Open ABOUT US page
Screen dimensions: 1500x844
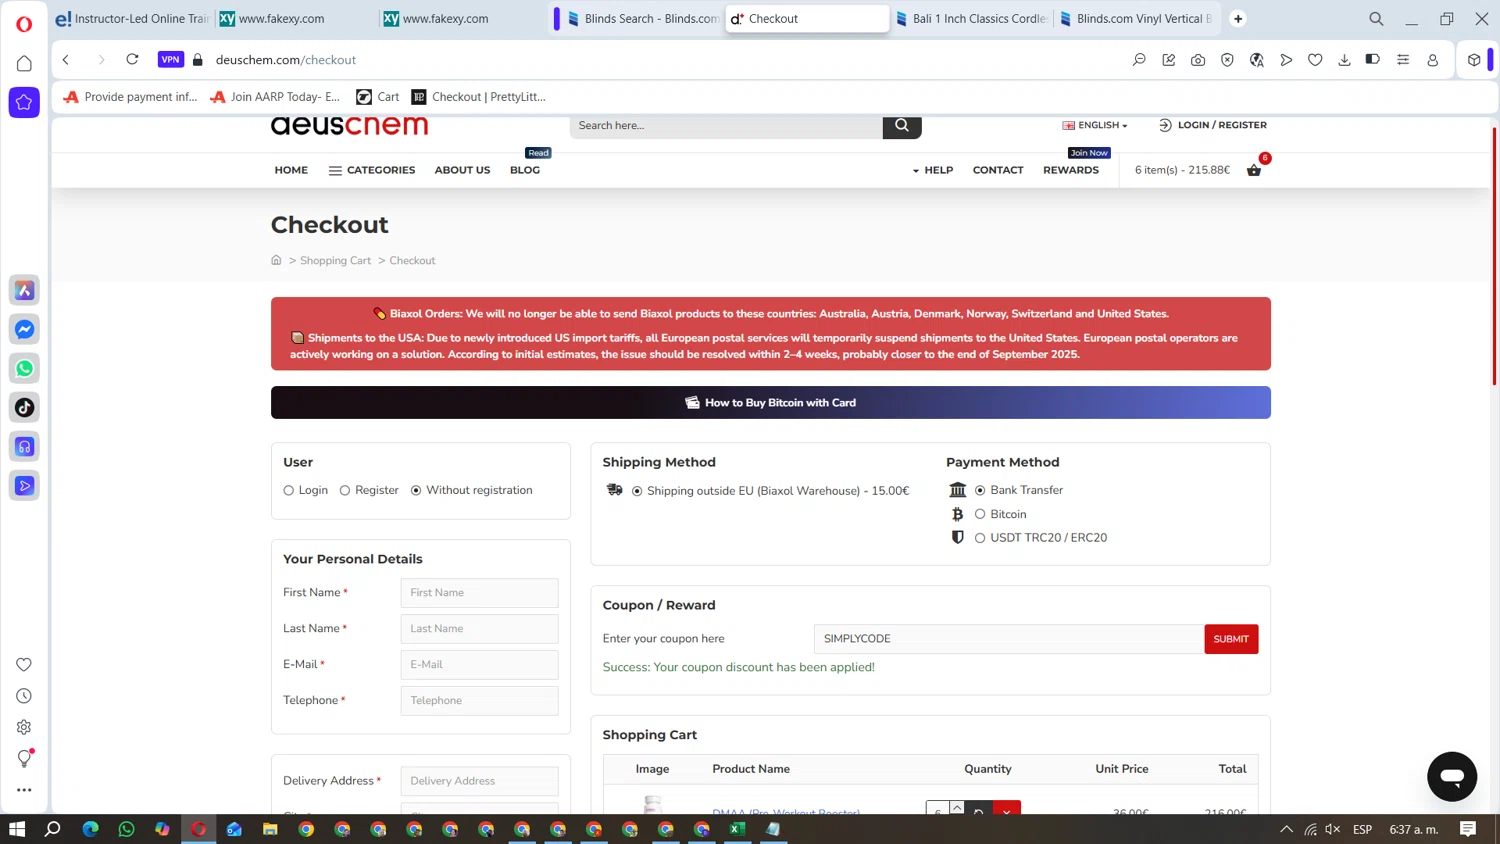click(x=462, y=170)
